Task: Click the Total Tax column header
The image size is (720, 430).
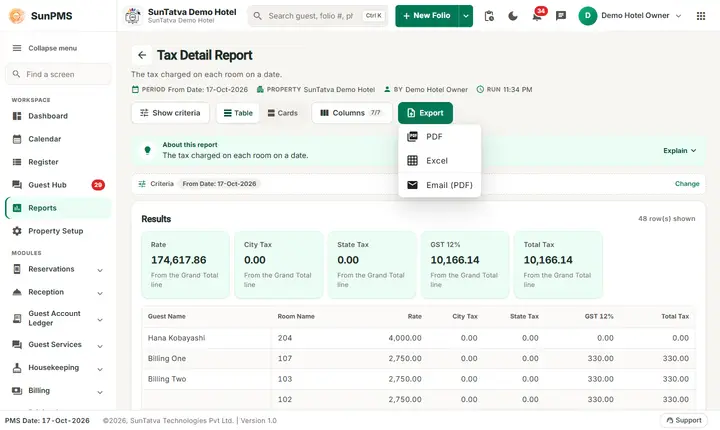Action: (x=675, y=317)
